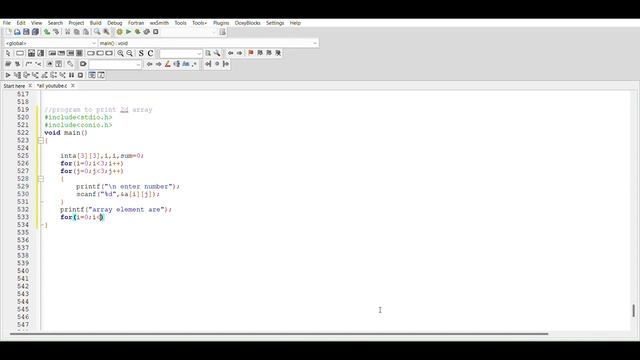
Task: Undo the last edit via toolbar icon
Action: click(x=47, y=32)
